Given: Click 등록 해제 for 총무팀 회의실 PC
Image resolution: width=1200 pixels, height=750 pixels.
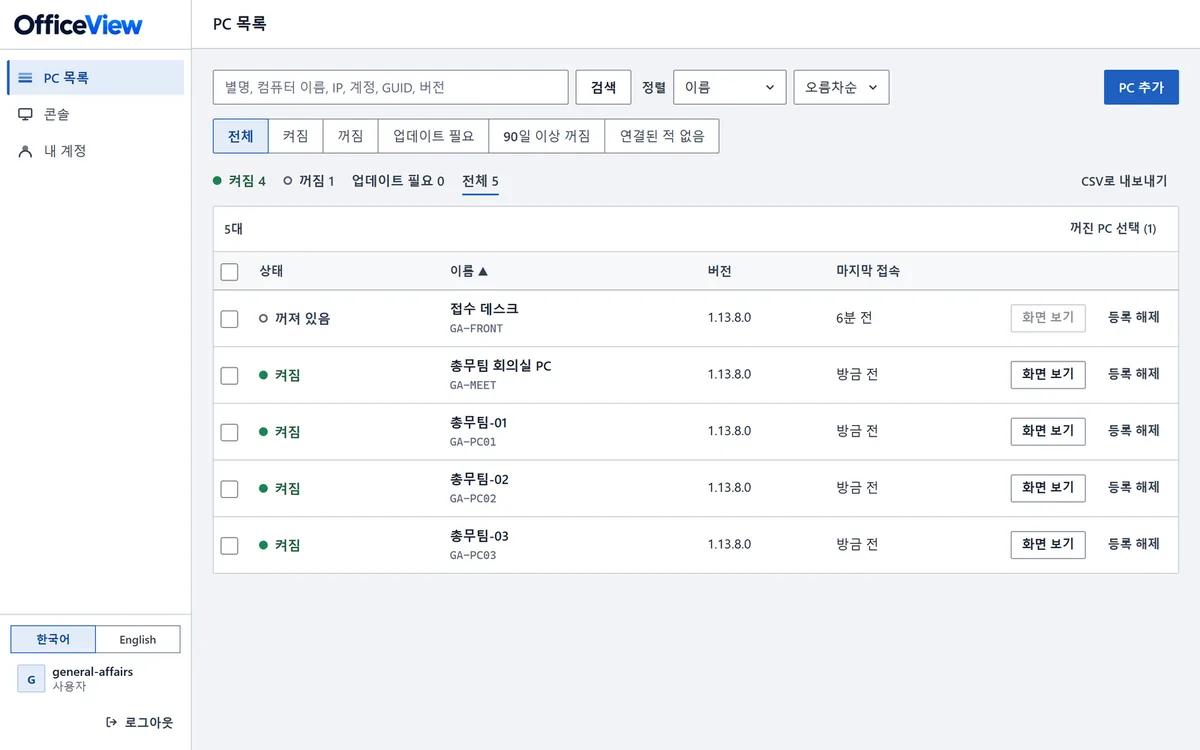Looking at the screenshot, I should coord(1134,374).
